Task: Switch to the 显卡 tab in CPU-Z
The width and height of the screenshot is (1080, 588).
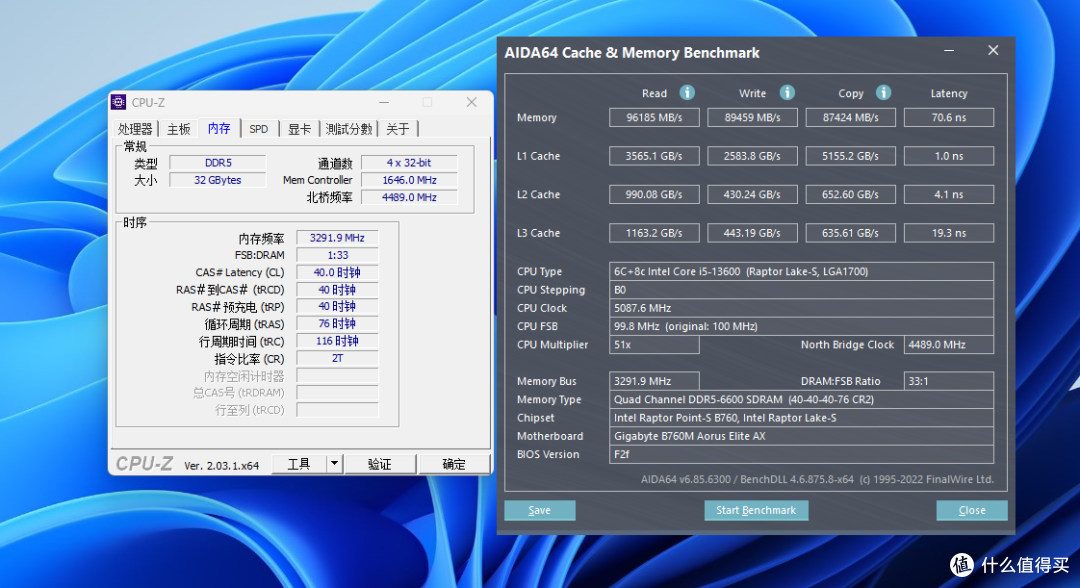Action: pyautogui.click(x=300, y=129)
